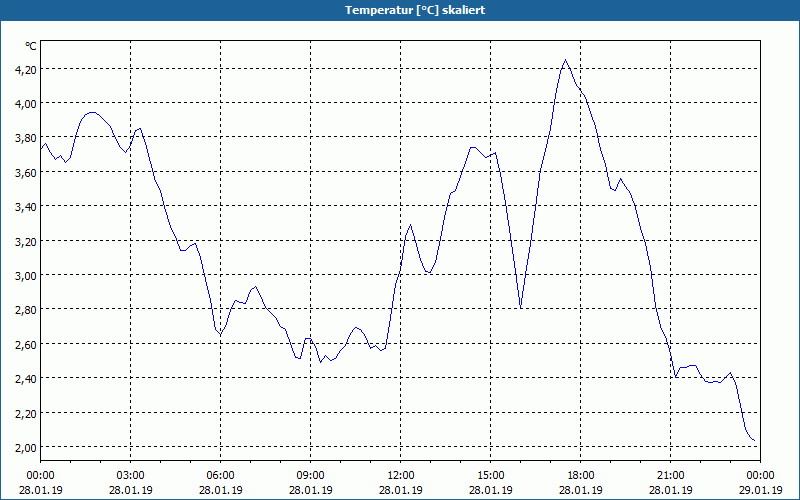Select the 06:00 x-axis time label
Image resolution: width=800 pixels, height=500 pixels.
(x=220, y=476)
